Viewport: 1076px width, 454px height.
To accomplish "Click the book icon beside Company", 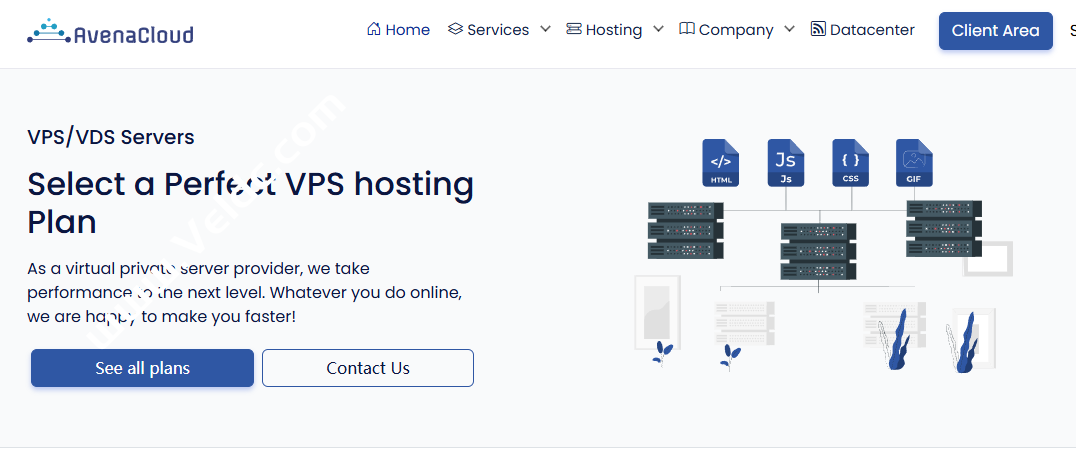I will pos(687,29).
